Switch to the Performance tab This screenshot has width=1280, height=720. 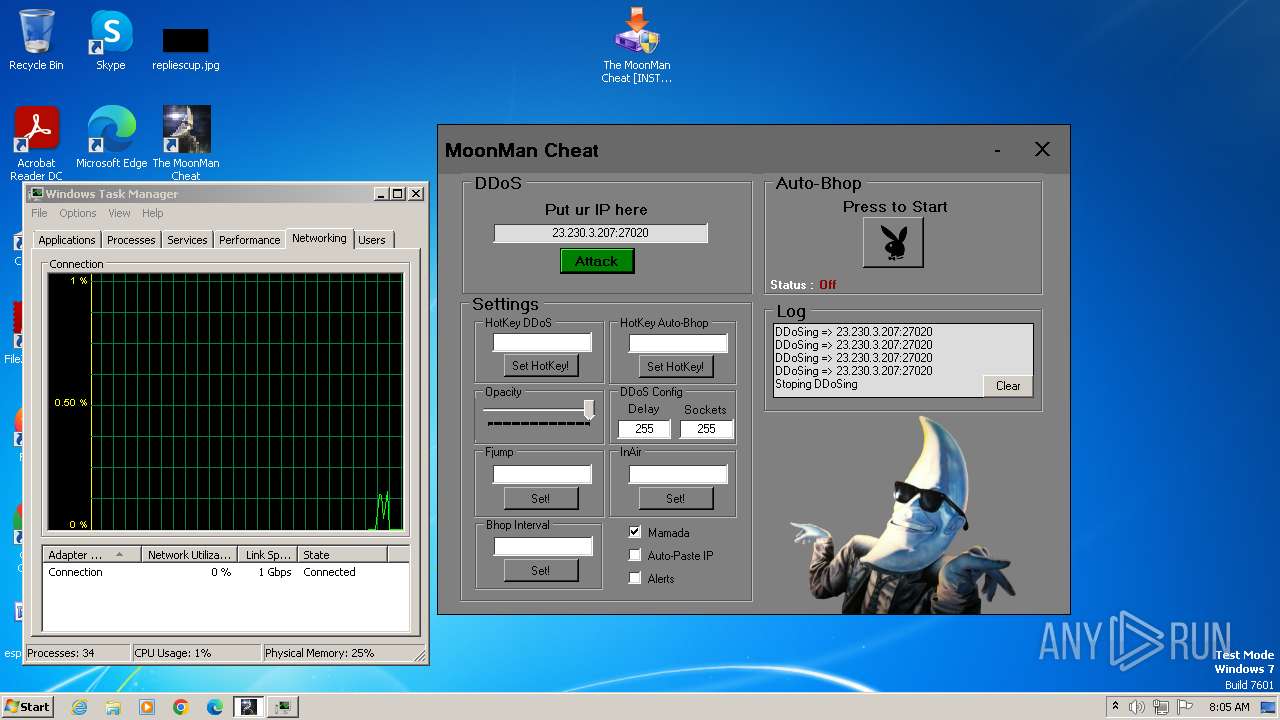[x=249, y=240]
